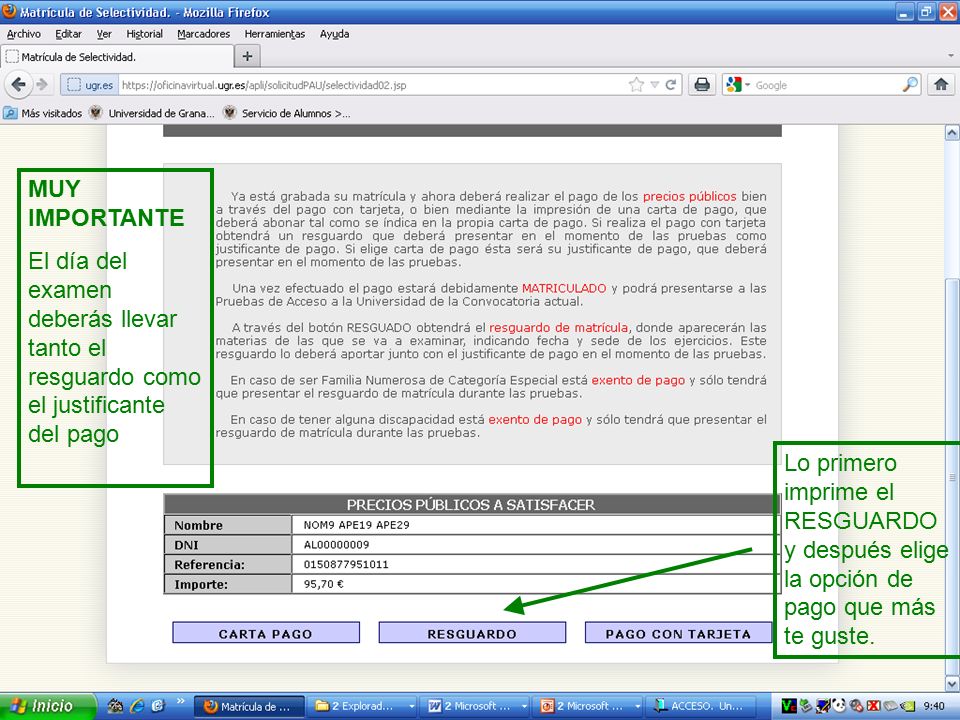The image size is (960, 720).
Task: Click the forward navigation arrow
Action: click(42, 84)
